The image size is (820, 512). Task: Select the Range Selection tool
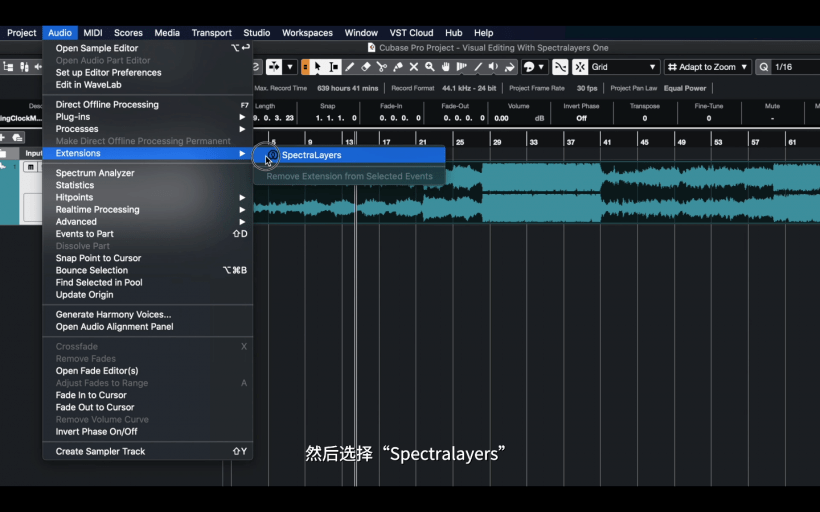point(333,67)
